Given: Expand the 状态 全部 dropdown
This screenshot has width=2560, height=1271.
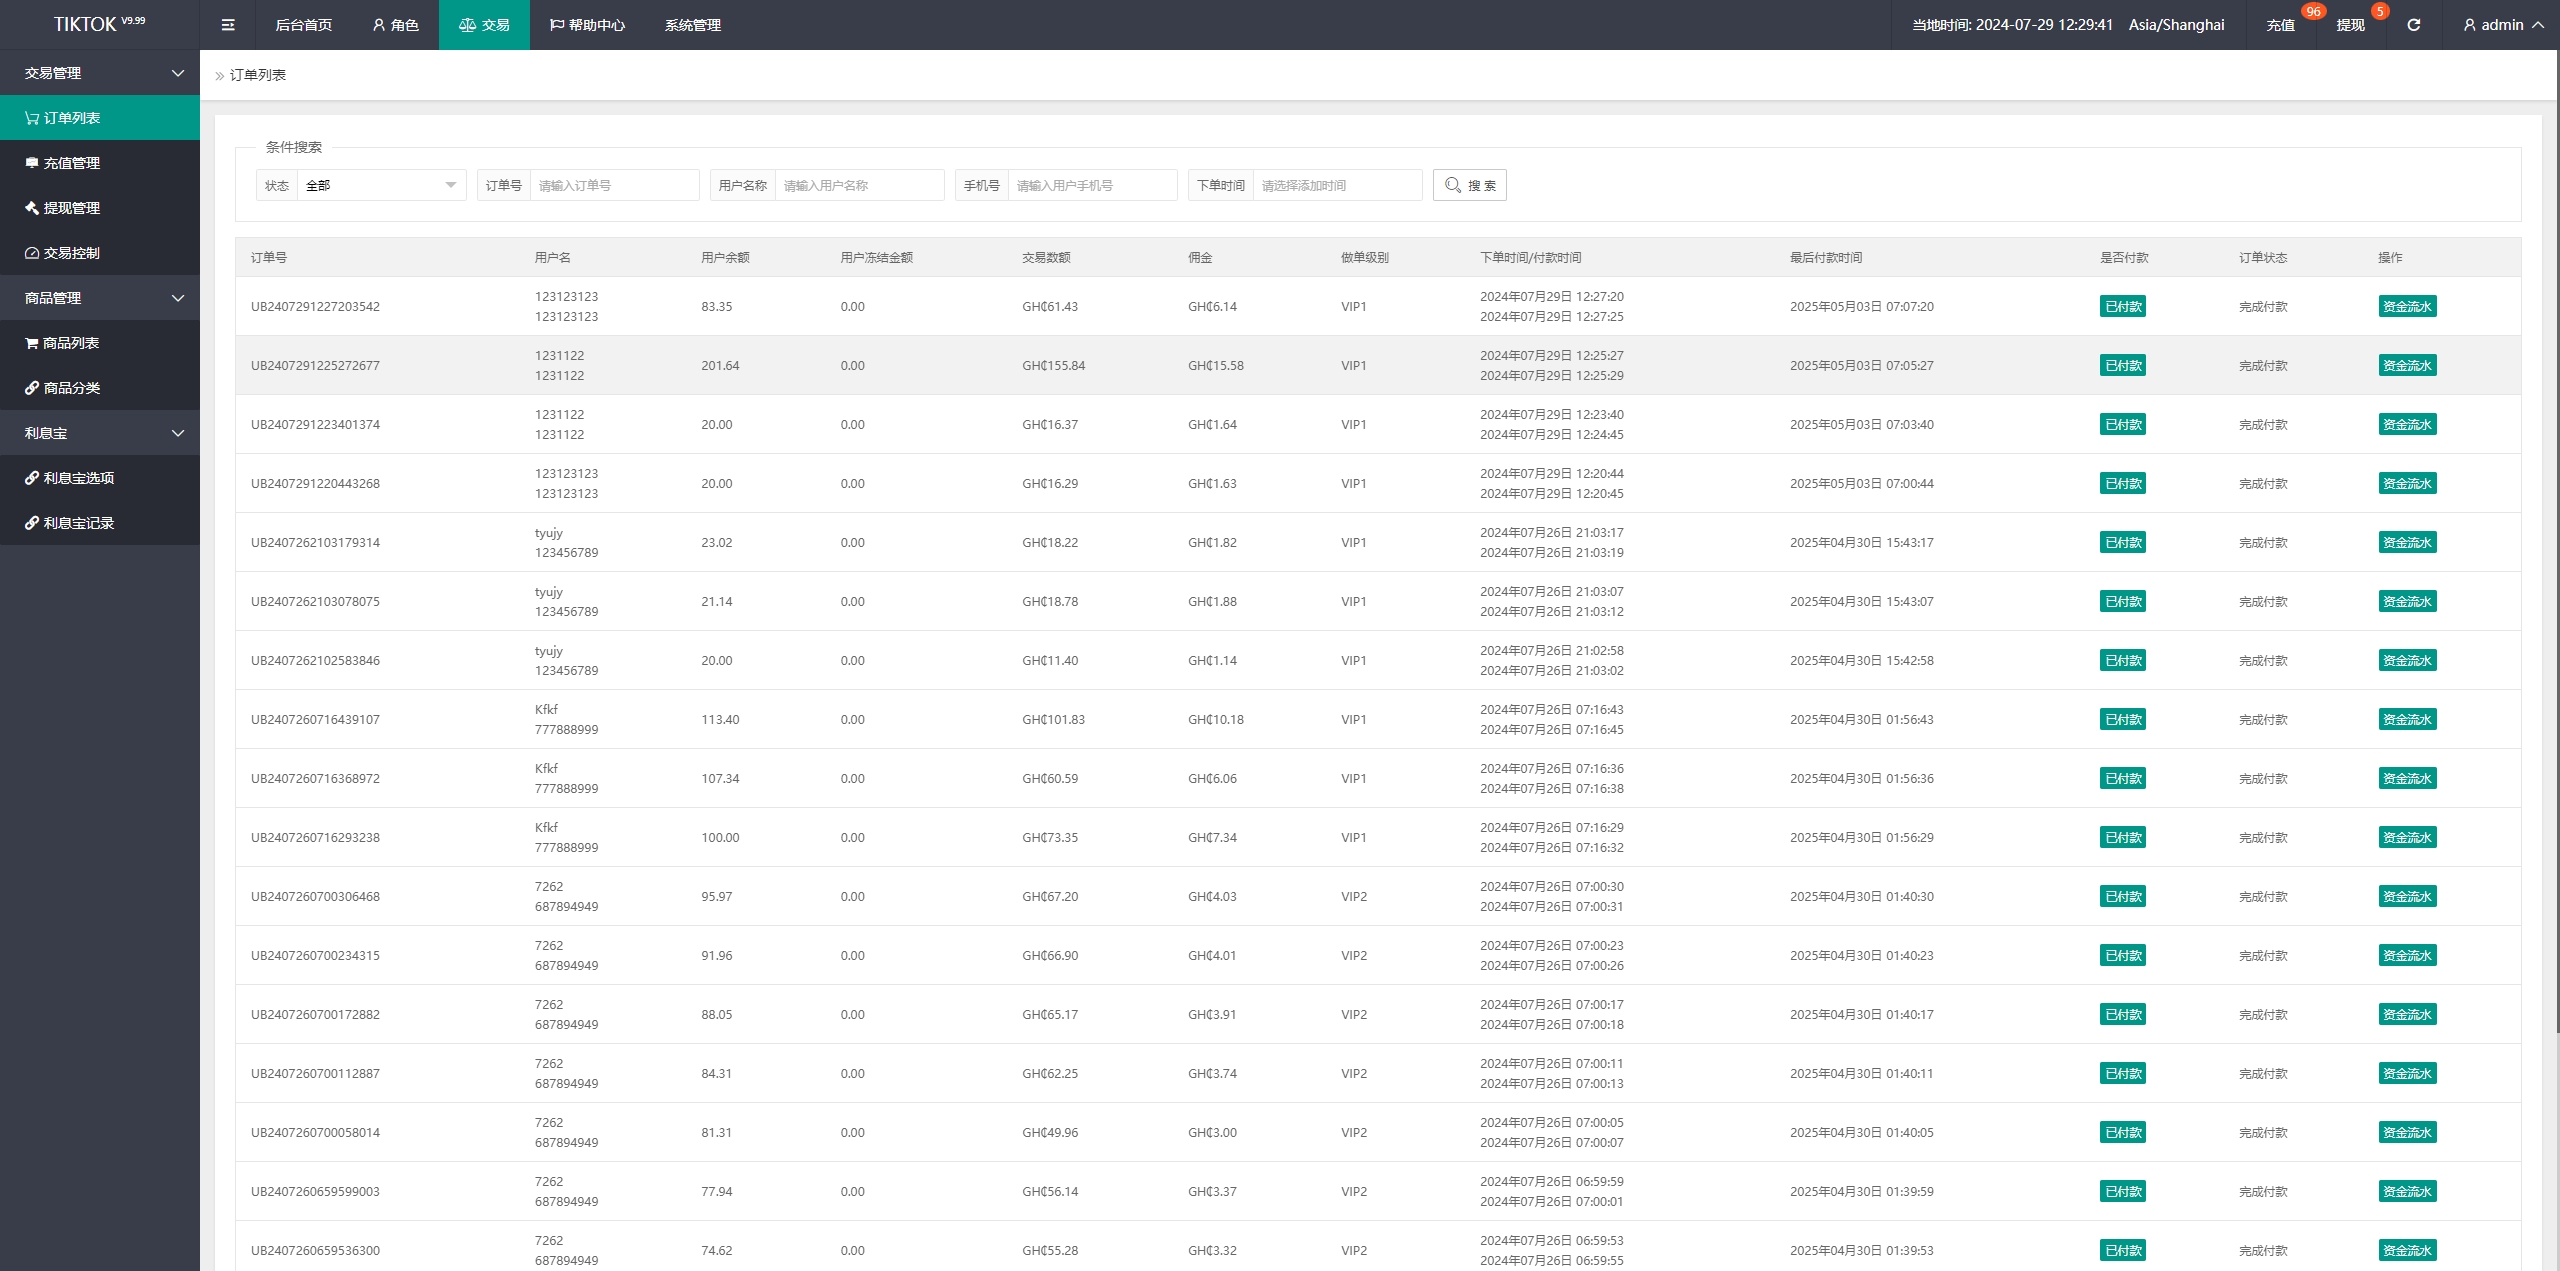Looking at the screenshot, I should (380, 185).
